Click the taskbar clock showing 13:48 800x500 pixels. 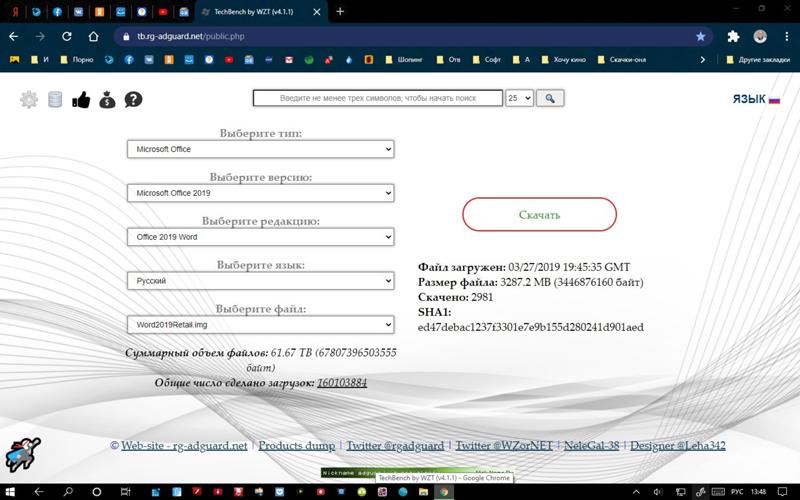758,492
